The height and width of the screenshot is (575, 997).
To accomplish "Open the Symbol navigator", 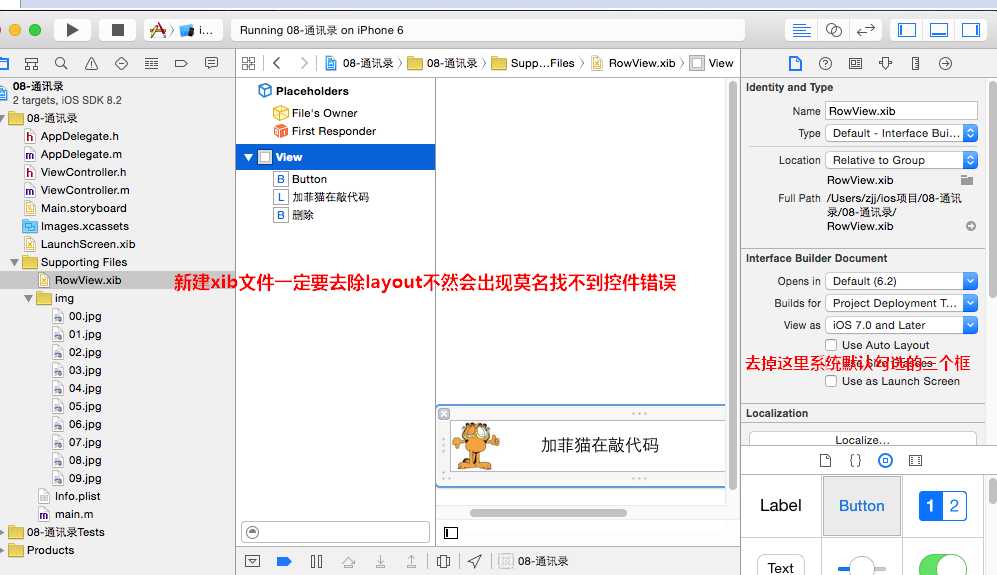I will pyautogui.click(x=31, y=64).
